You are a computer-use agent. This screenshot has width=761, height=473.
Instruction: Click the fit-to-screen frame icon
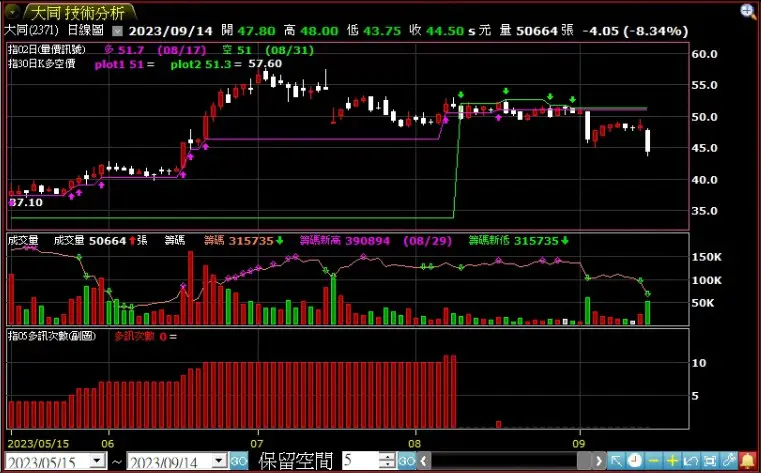pos(710,461)
